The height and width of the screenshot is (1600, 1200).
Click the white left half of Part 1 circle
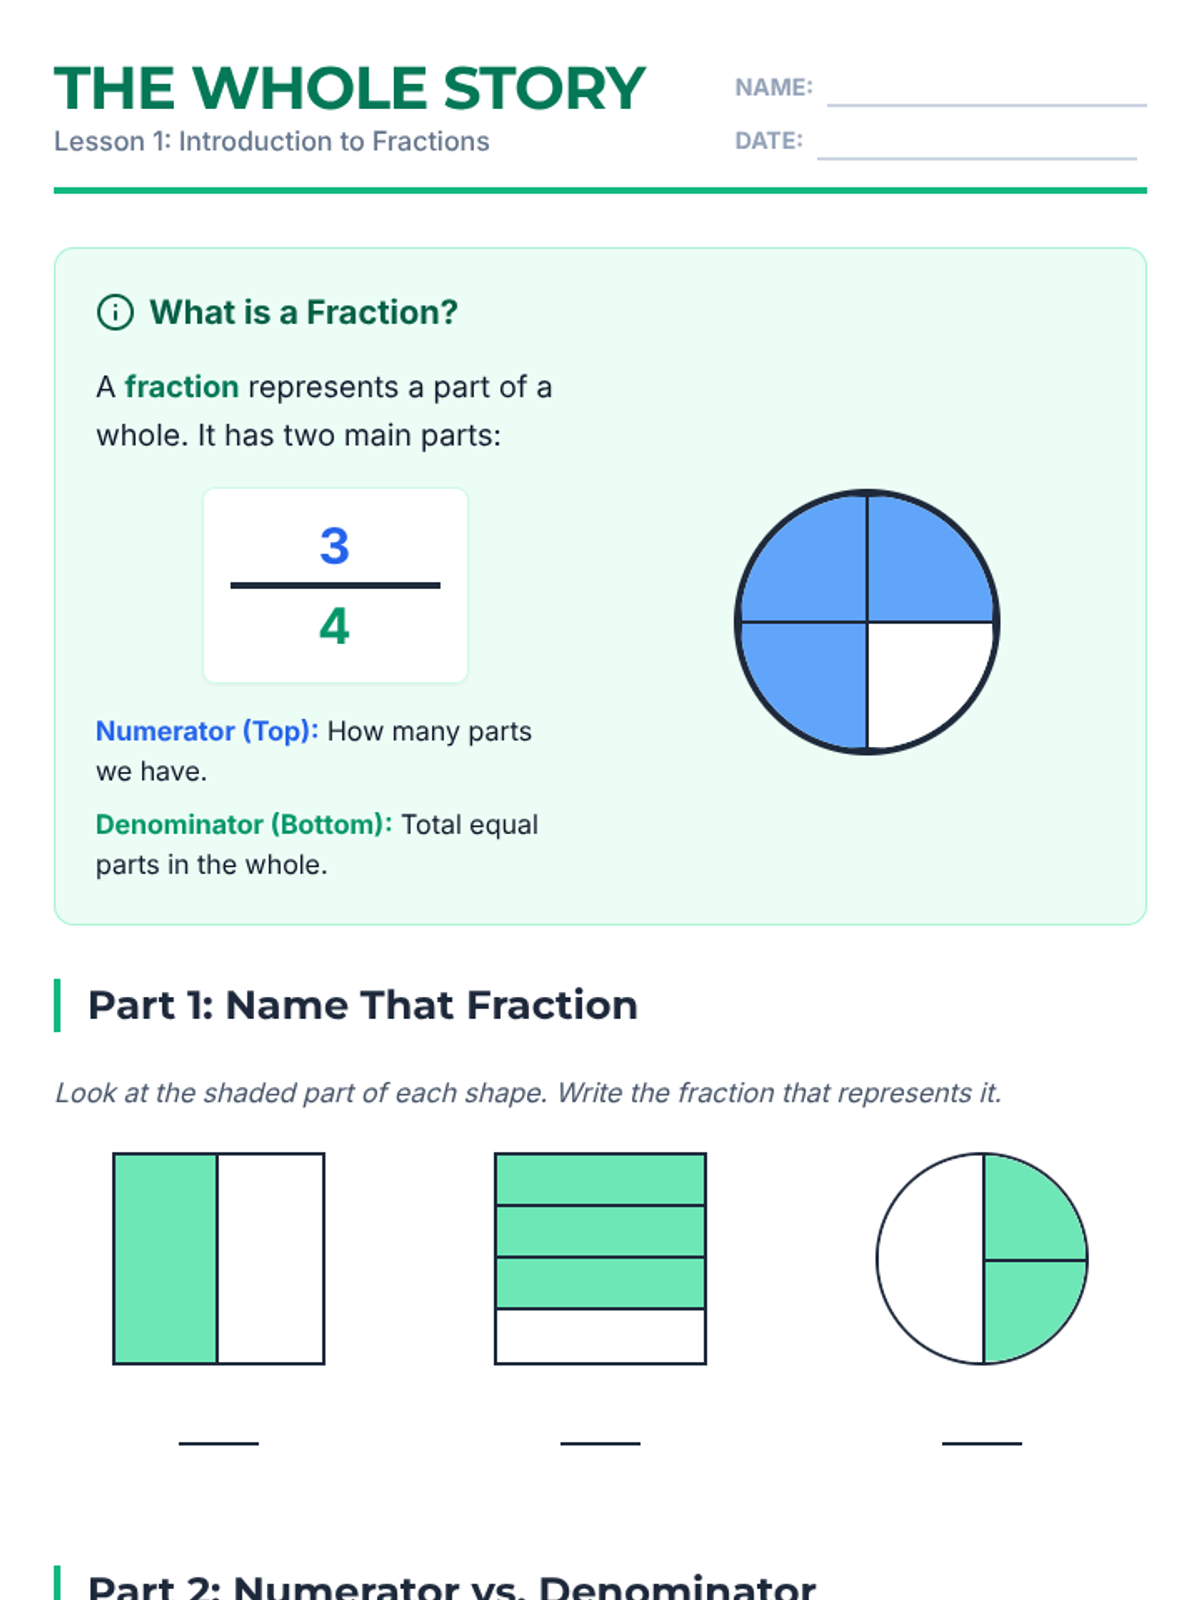(930, 1258)
